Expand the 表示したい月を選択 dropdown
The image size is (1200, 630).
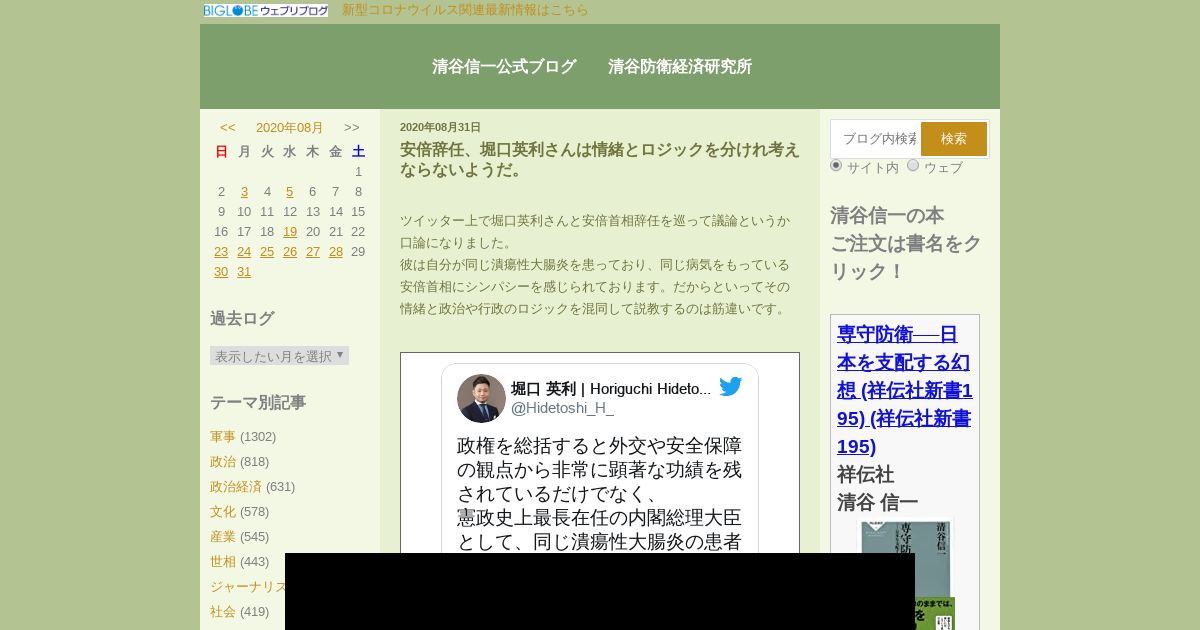click(x=279, y=356)
